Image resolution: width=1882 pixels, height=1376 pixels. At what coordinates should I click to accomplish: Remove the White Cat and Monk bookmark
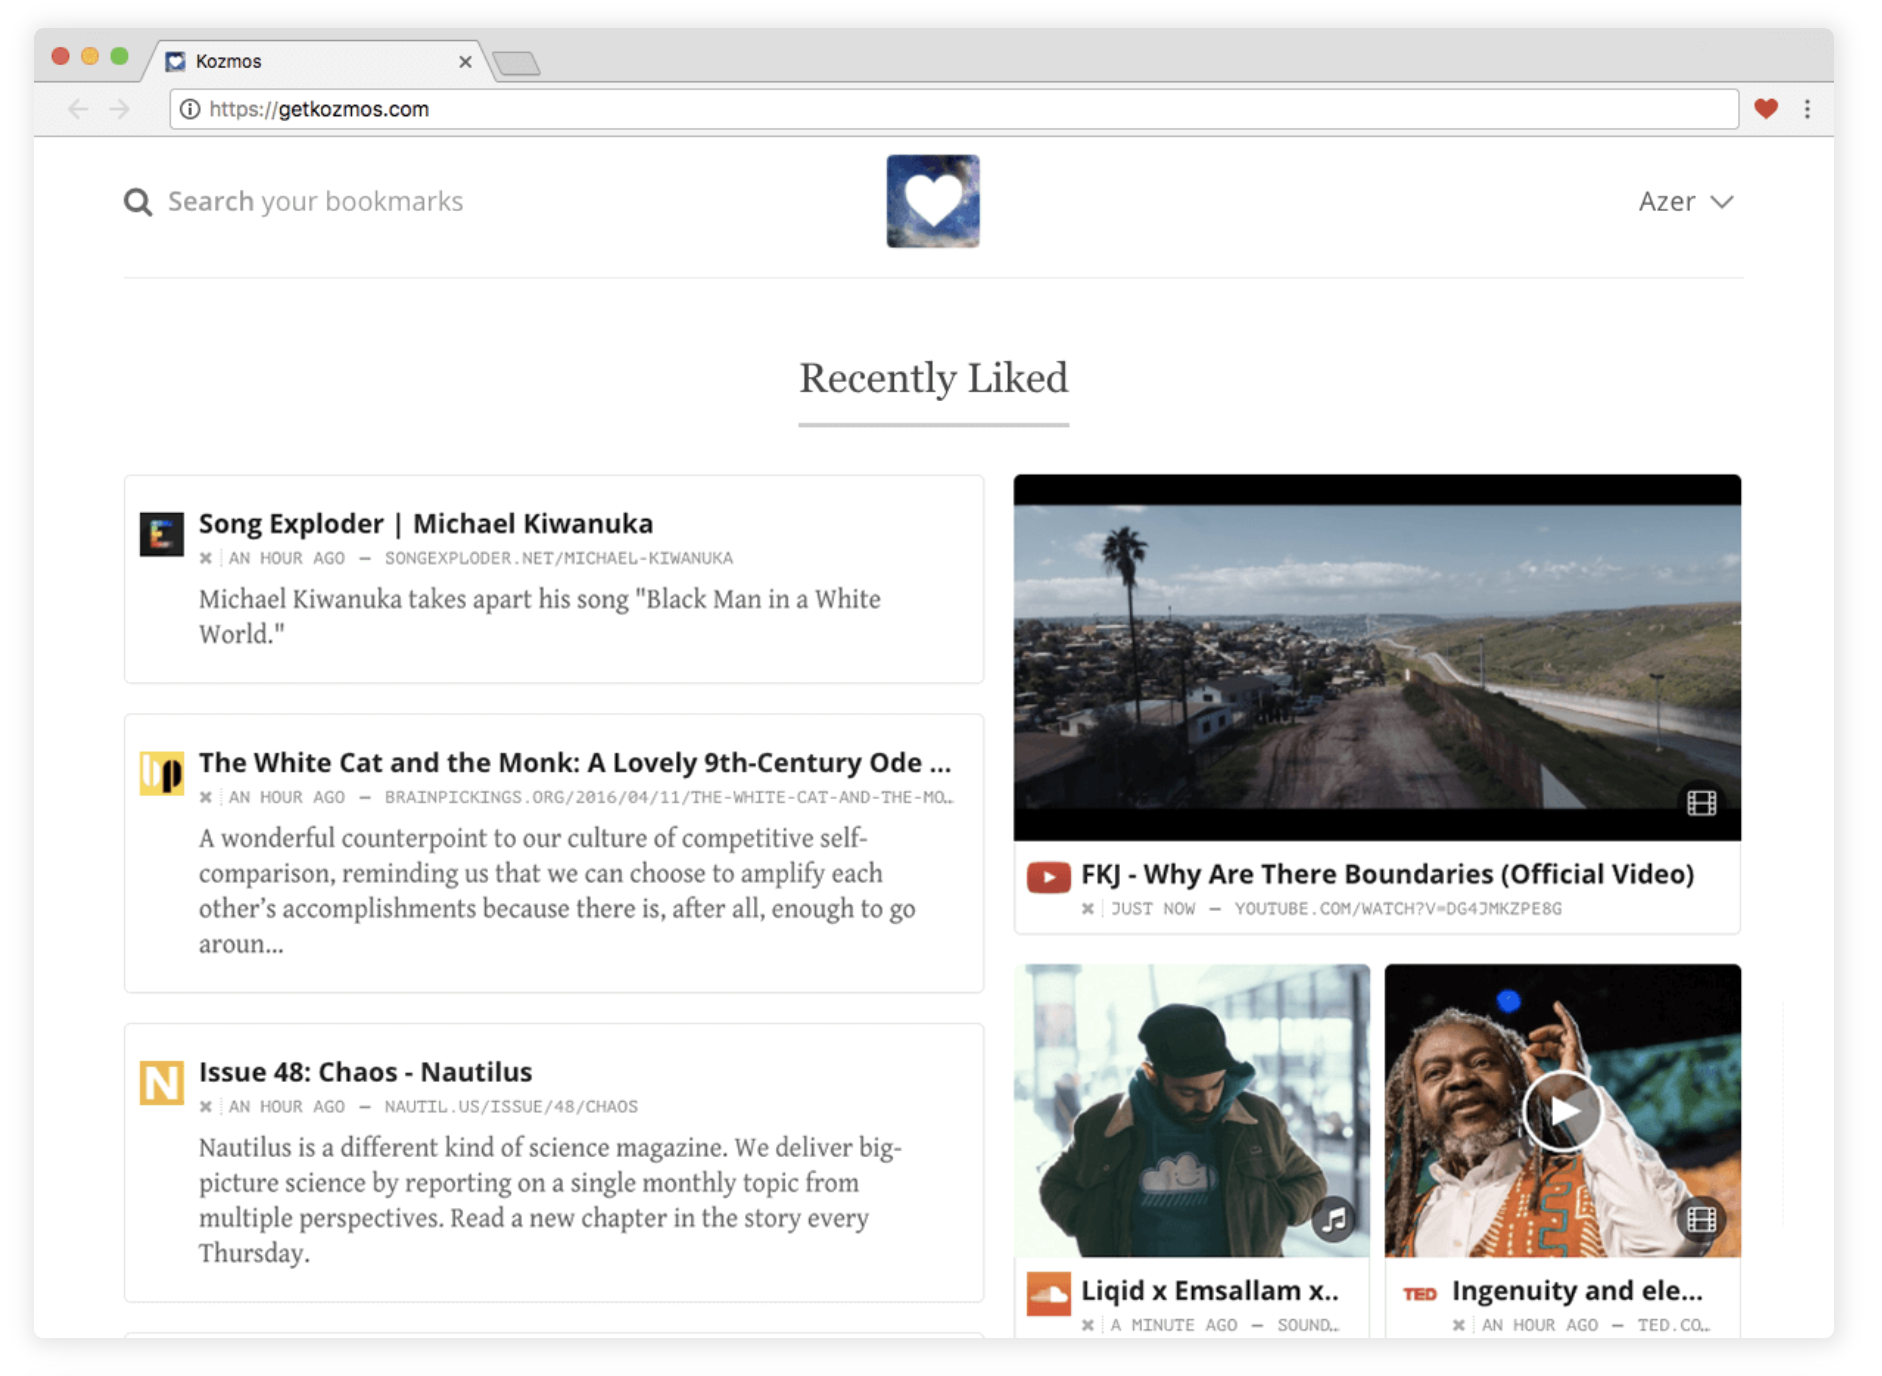pos(206,797)
